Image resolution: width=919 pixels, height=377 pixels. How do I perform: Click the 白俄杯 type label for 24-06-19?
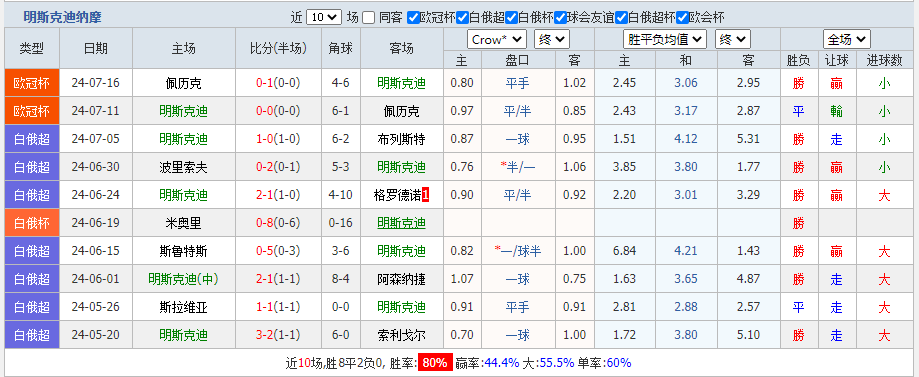32,223
